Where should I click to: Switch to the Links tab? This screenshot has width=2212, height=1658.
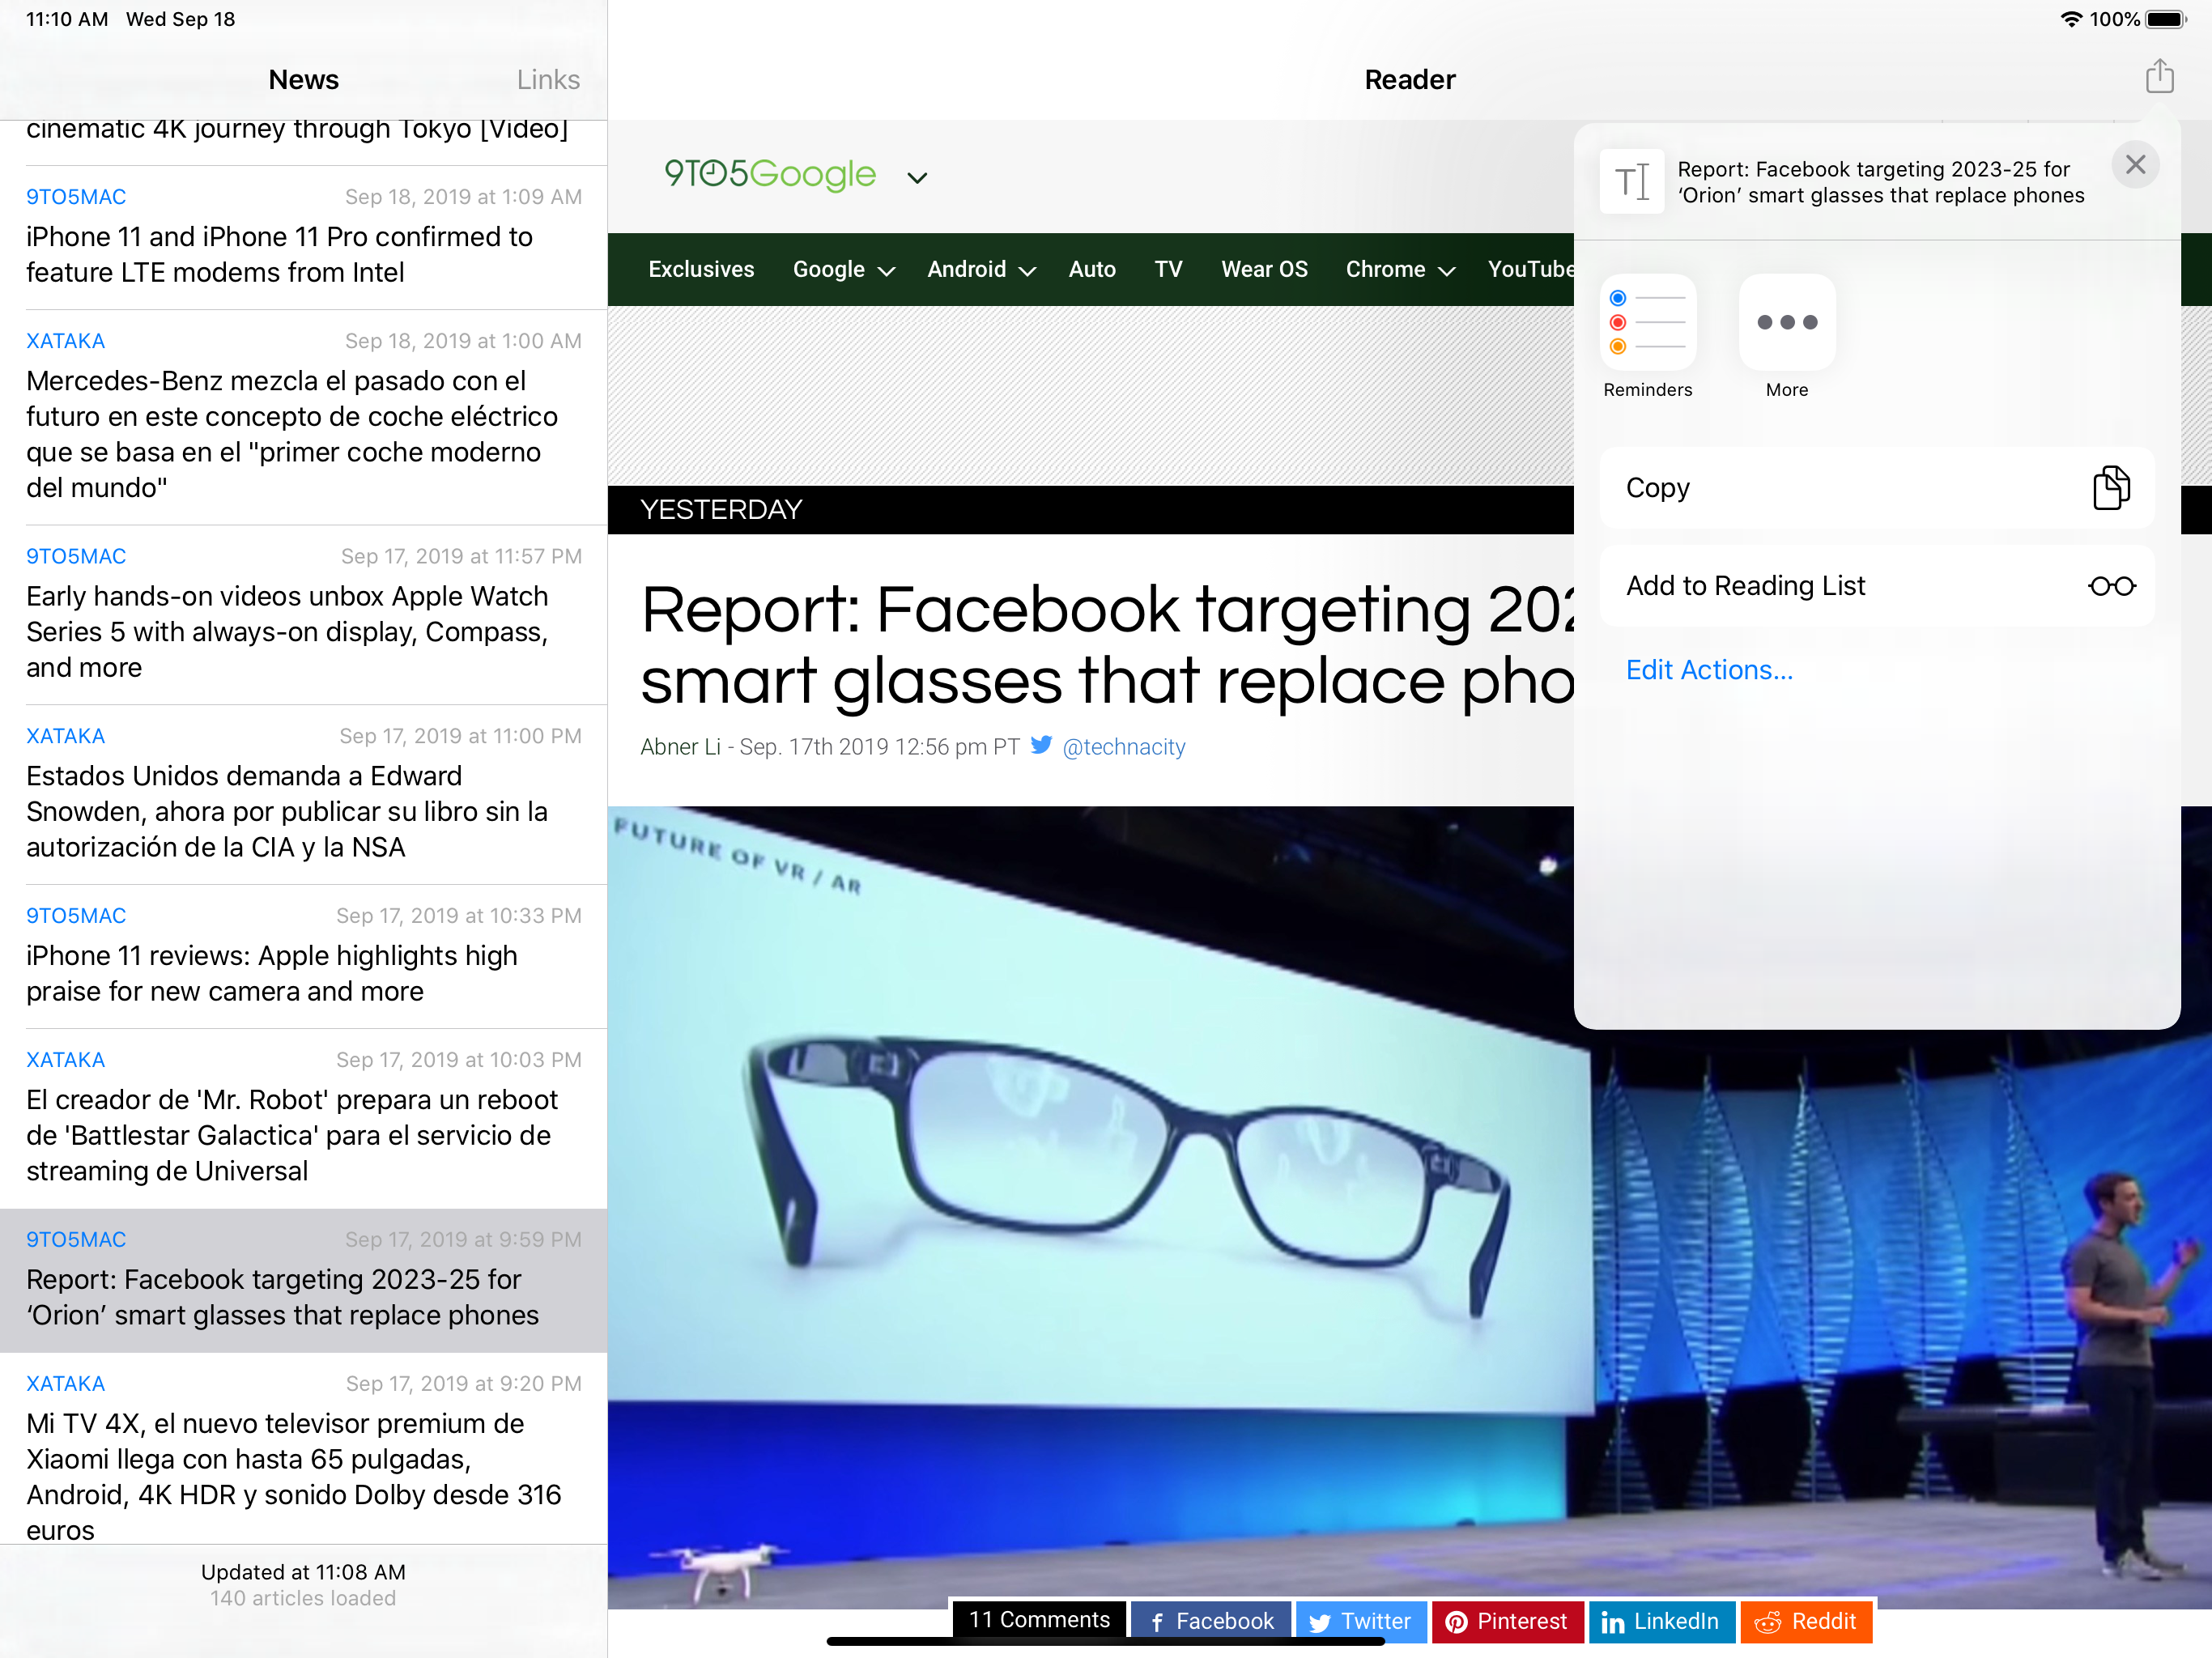click(x=548, y=79)
